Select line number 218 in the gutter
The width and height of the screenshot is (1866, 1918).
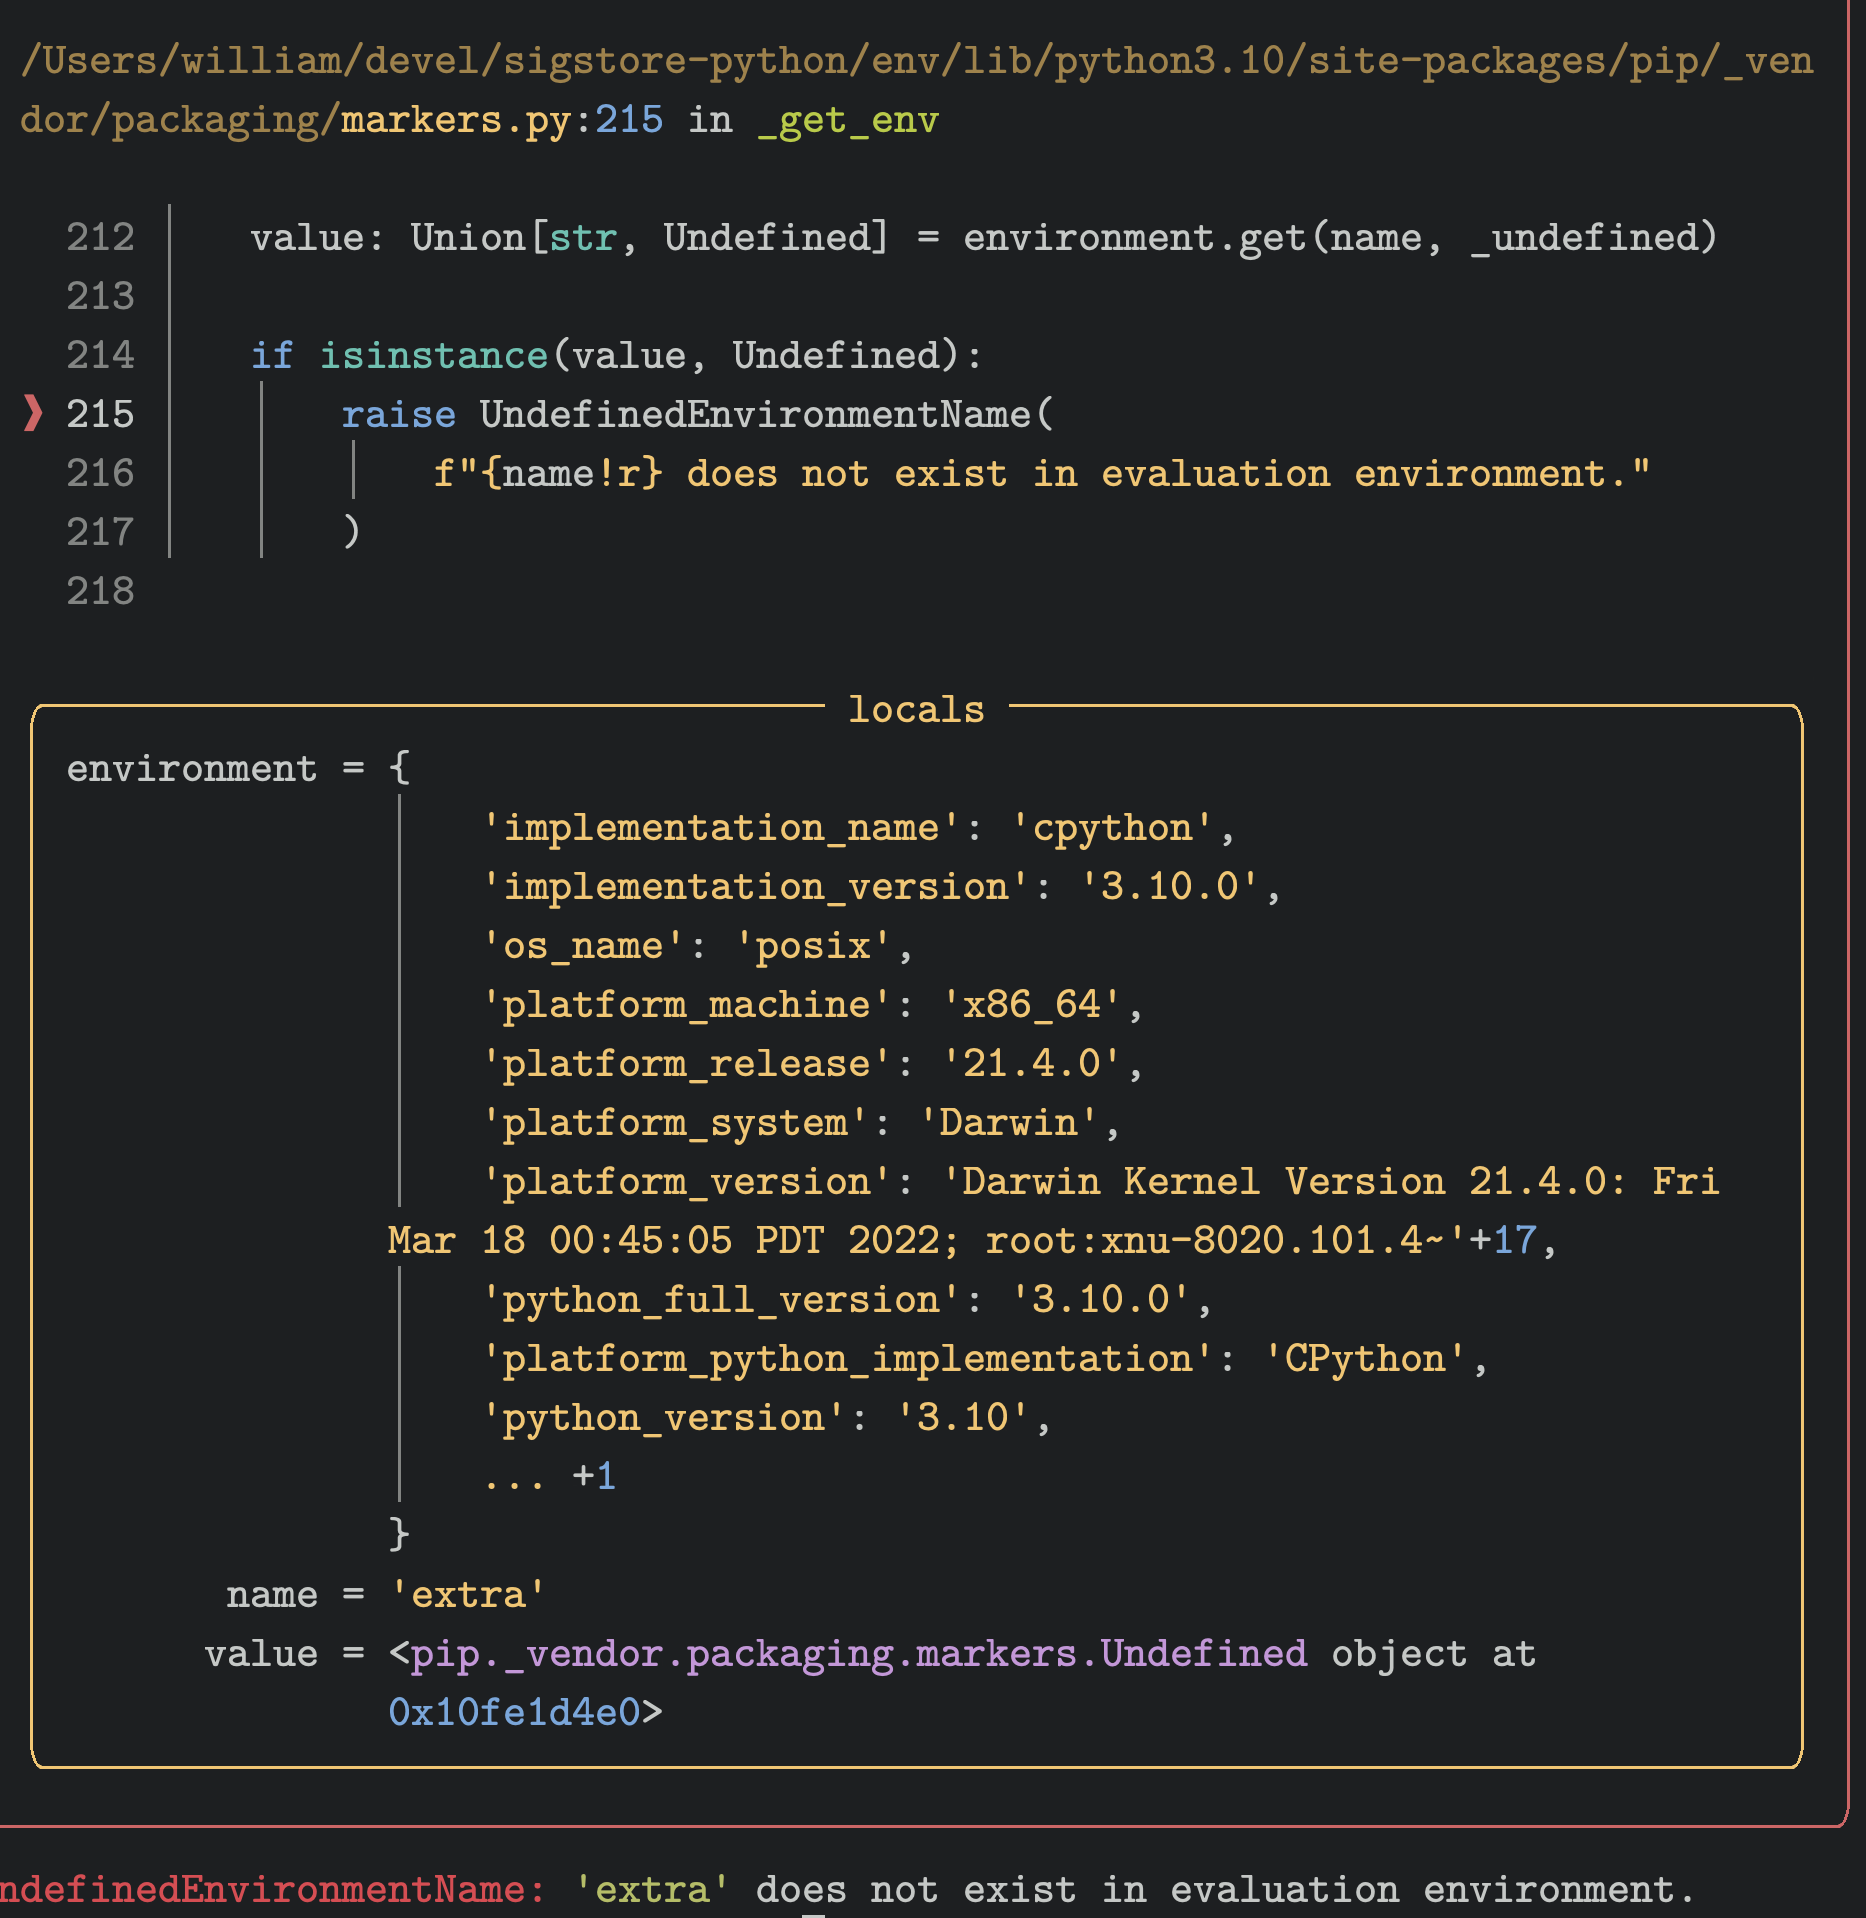point(100,591)
